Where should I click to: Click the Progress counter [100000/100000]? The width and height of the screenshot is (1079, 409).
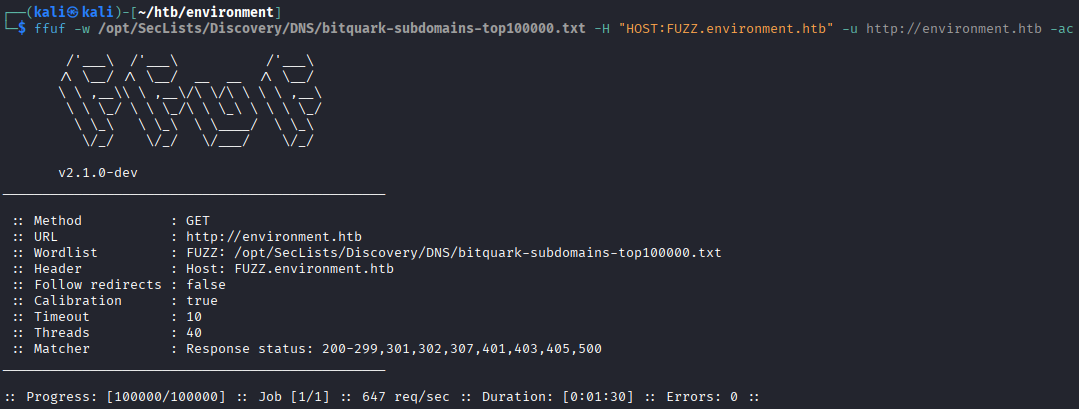coord(165,397)
